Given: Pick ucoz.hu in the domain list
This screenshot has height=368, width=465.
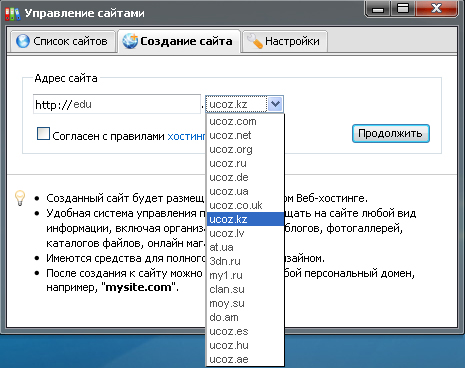Looking at the screenshot, I should point(245,345).
